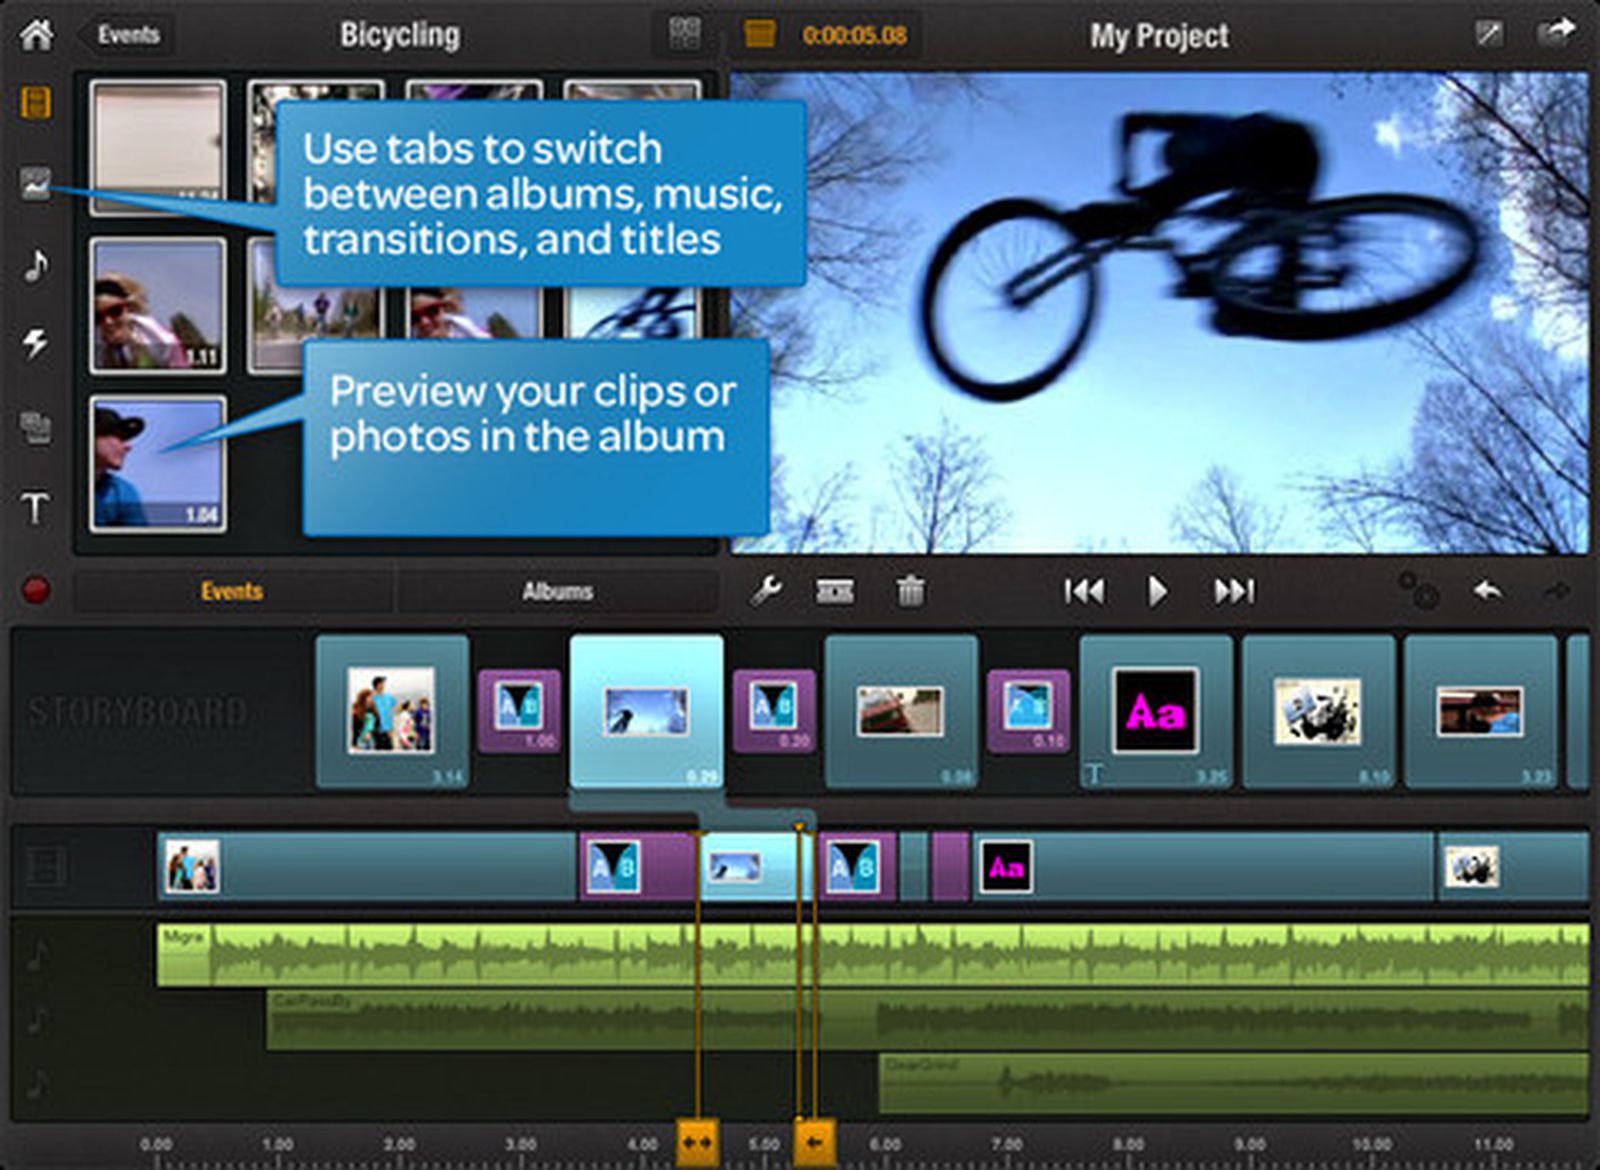Delete selected clip with trash icon
The image size is (1600, 1170).
click(910, 591)
